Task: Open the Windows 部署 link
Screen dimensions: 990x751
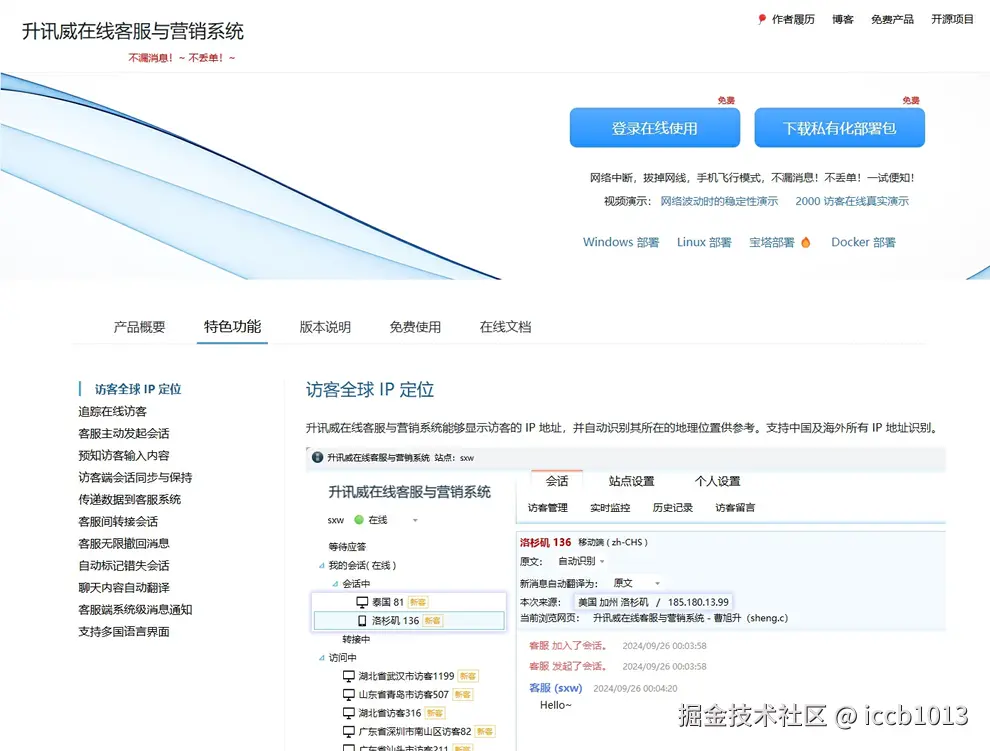Action: click(621, 243)
